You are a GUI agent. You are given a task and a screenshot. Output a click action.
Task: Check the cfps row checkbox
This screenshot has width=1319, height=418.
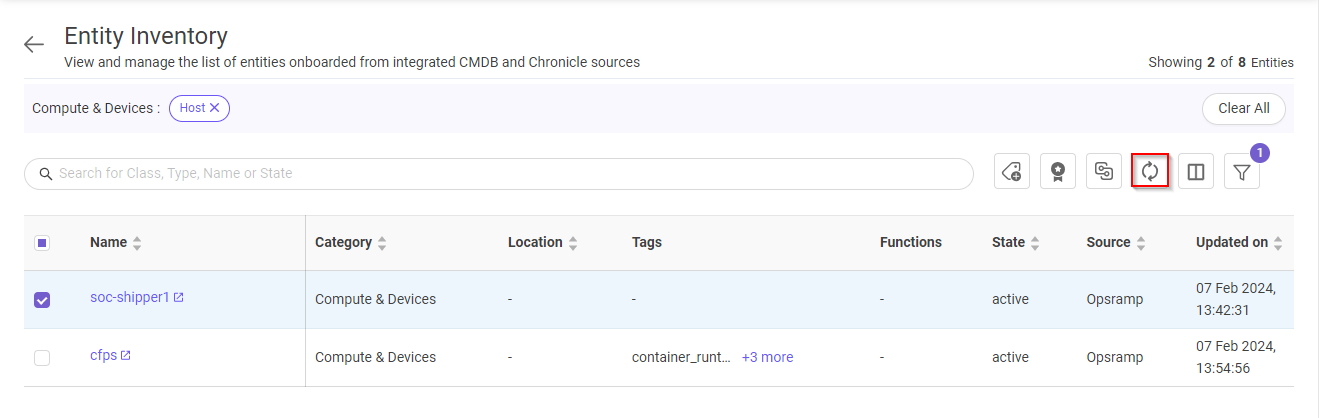[x=42, y=357]
